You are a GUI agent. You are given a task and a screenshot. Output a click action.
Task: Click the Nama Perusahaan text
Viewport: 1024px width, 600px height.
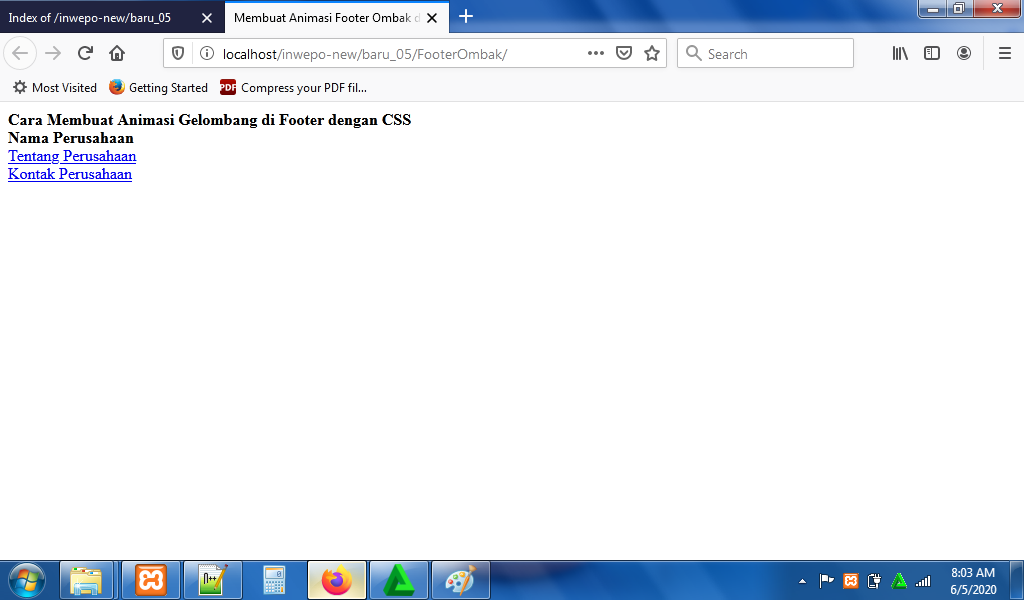(x=71, y=138)
